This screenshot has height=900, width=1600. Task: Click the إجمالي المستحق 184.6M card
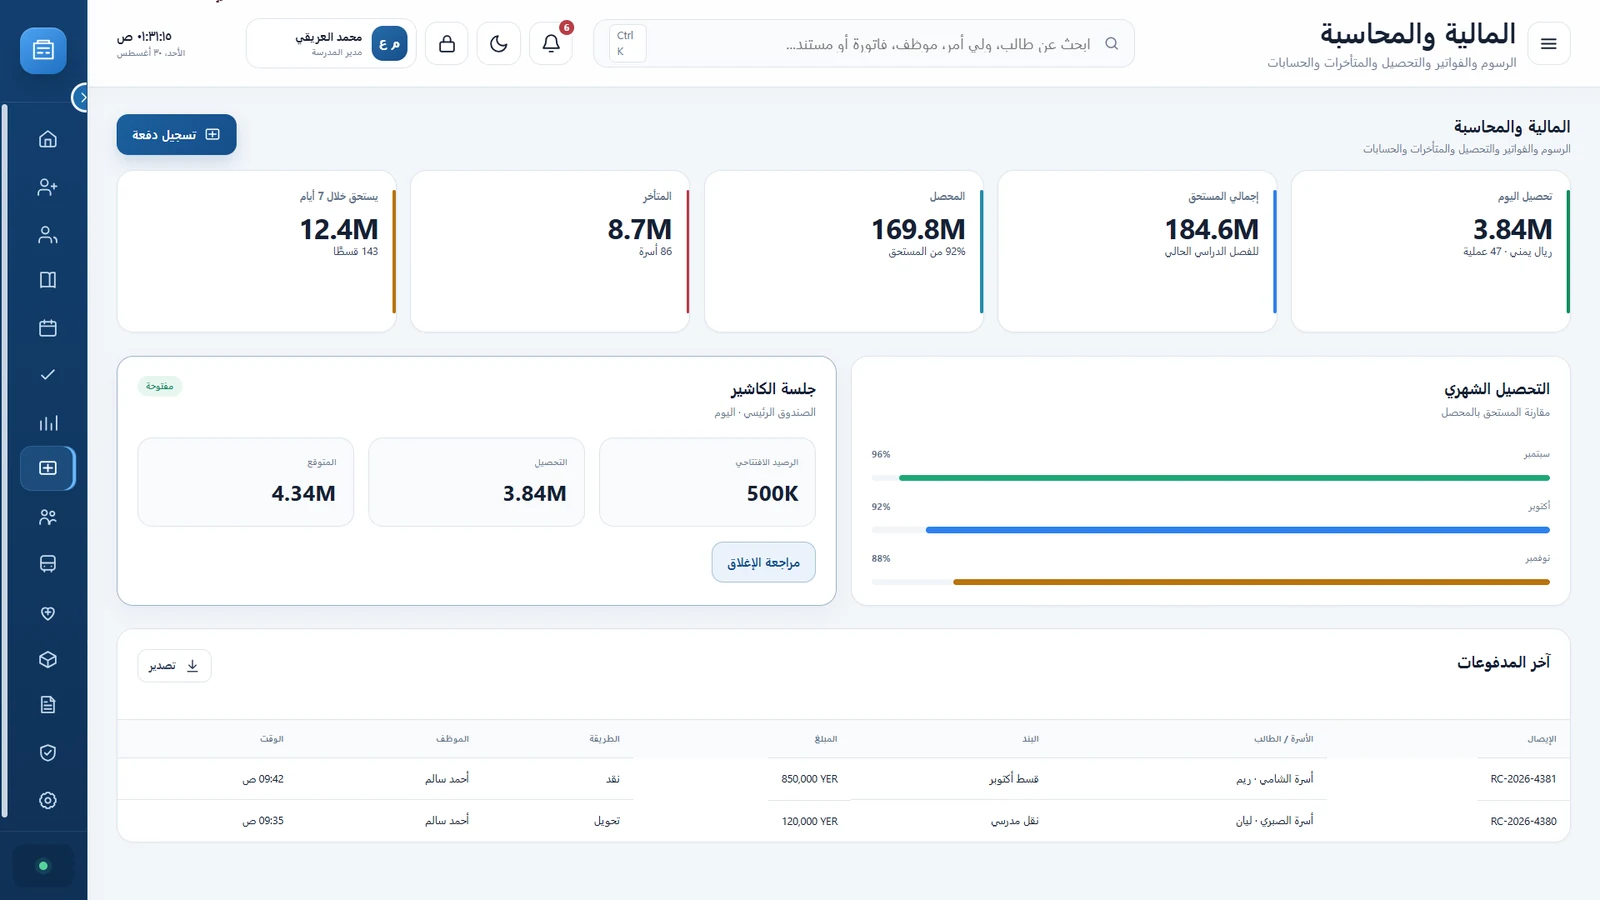(1137, 251)
